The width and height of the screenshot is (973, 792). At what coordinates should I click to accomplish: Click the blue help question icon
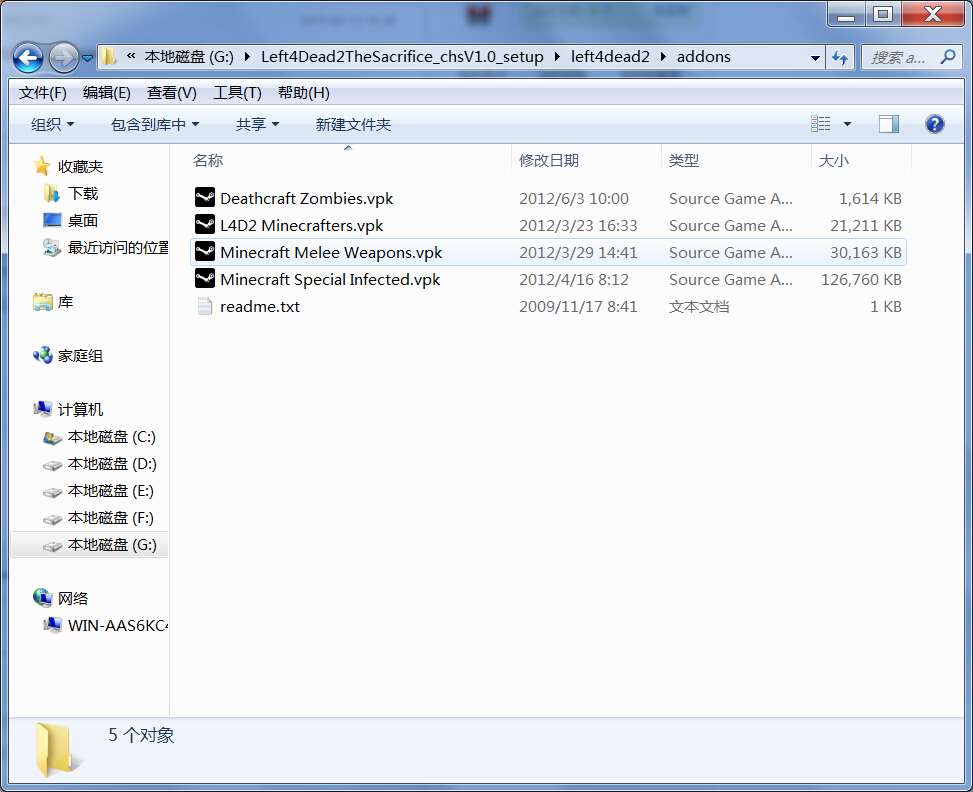point(935,124)
